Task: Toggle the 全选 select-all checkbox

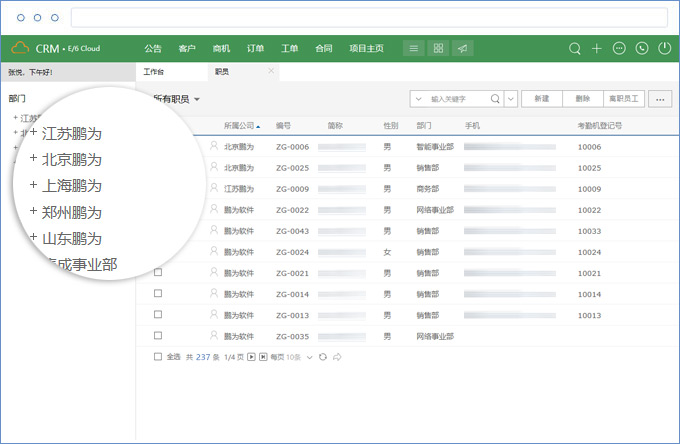Action: click(x=158, y=357)
